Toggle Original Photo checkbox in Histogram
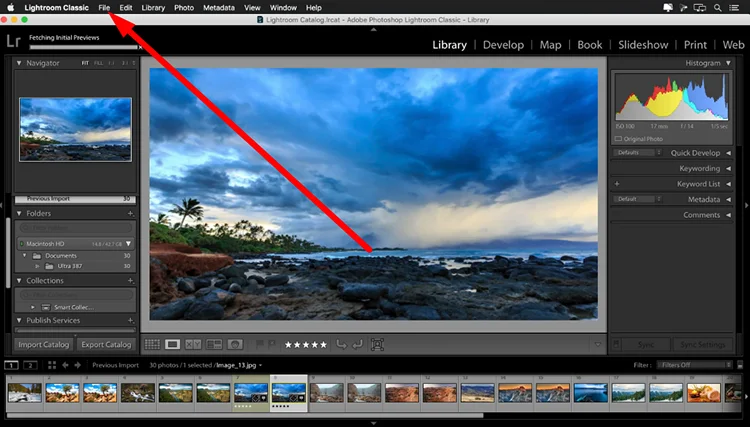Screen dimensions: 750x427 pyautogui.click(x=618, y=139)
